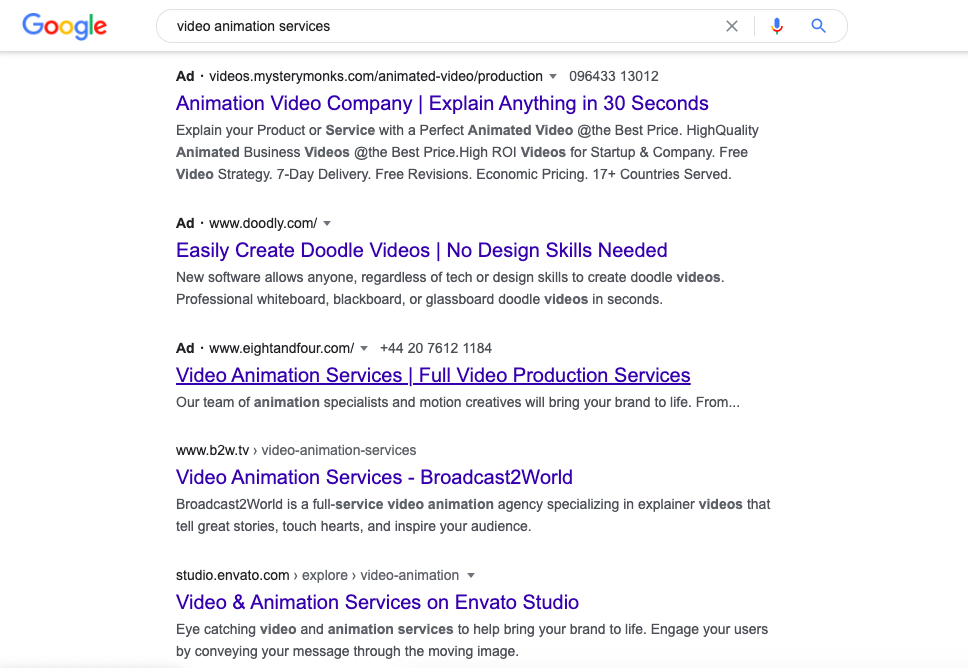Open 'Video & Animation Services on Envato Studio'
This screenshot has width=968, height=668.
377,602
